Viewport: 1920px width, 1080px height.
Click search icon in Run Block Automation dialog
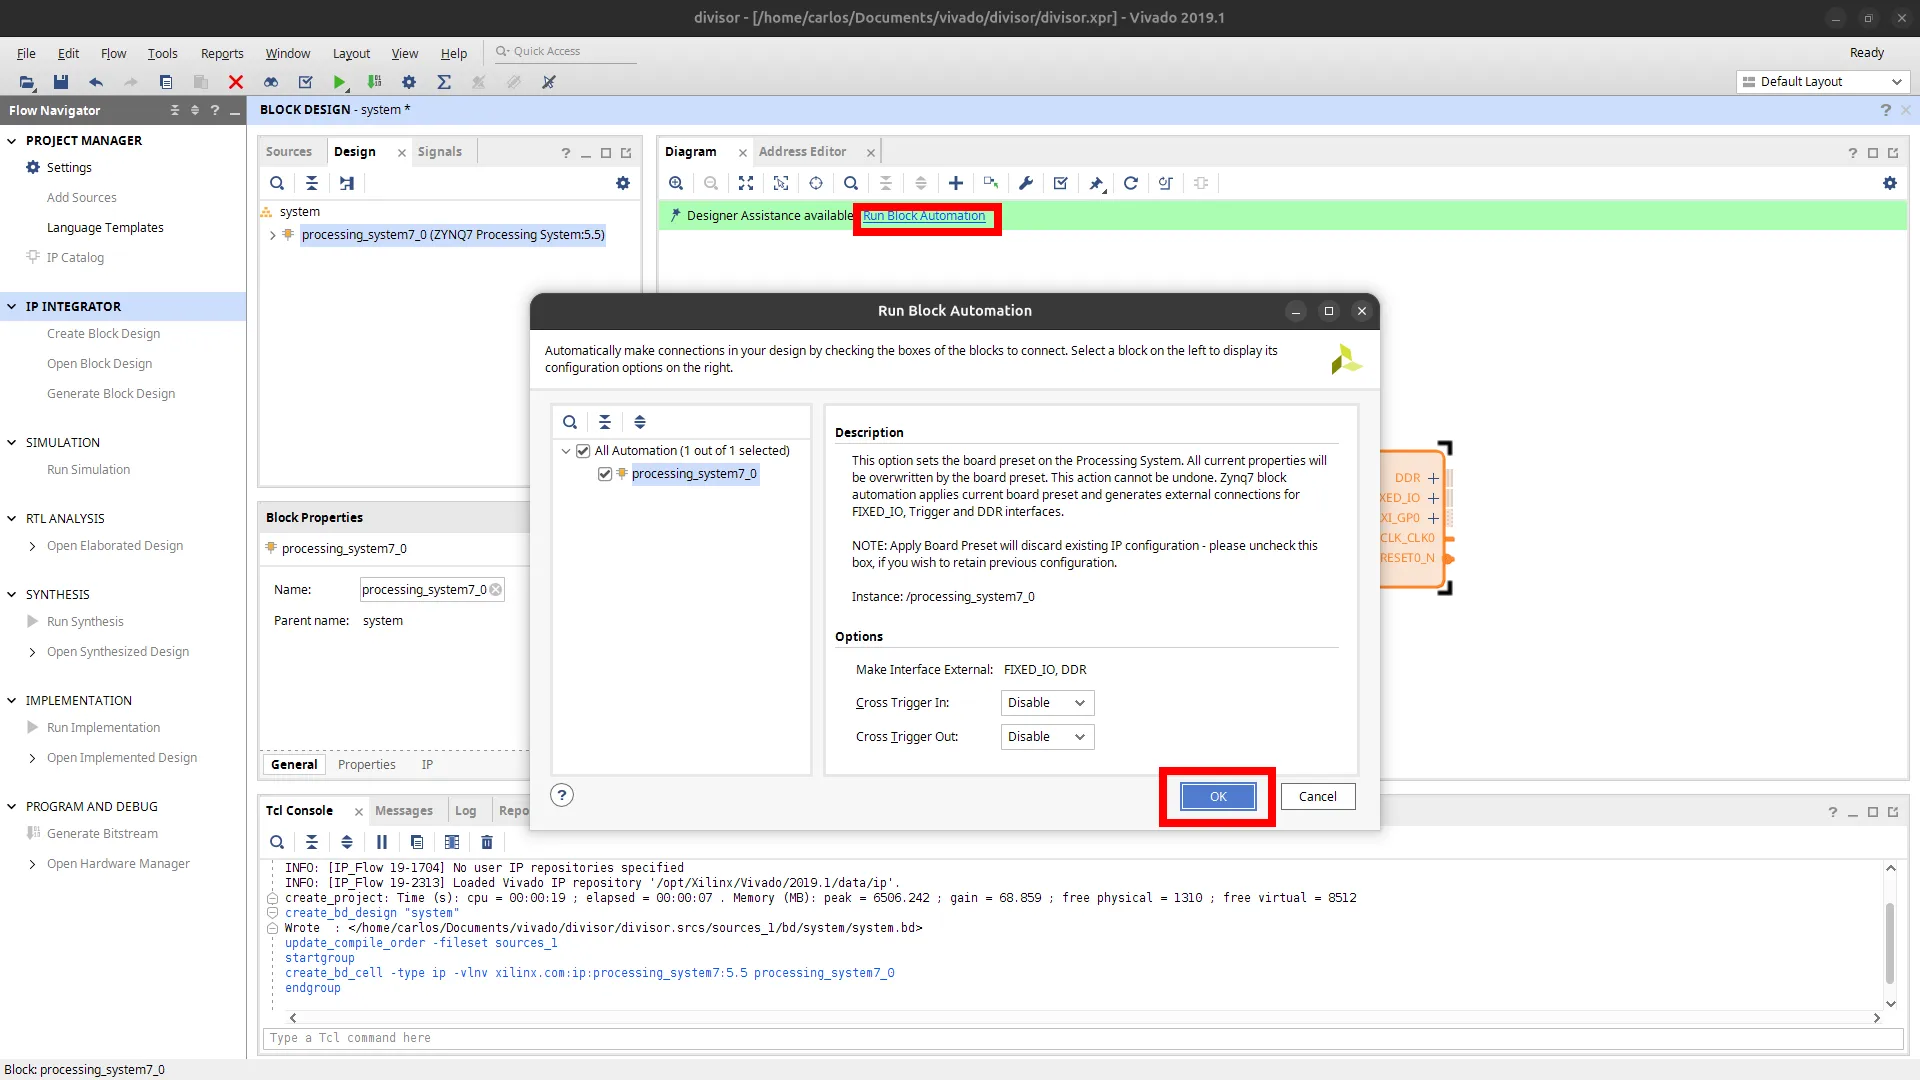point(570,422)
